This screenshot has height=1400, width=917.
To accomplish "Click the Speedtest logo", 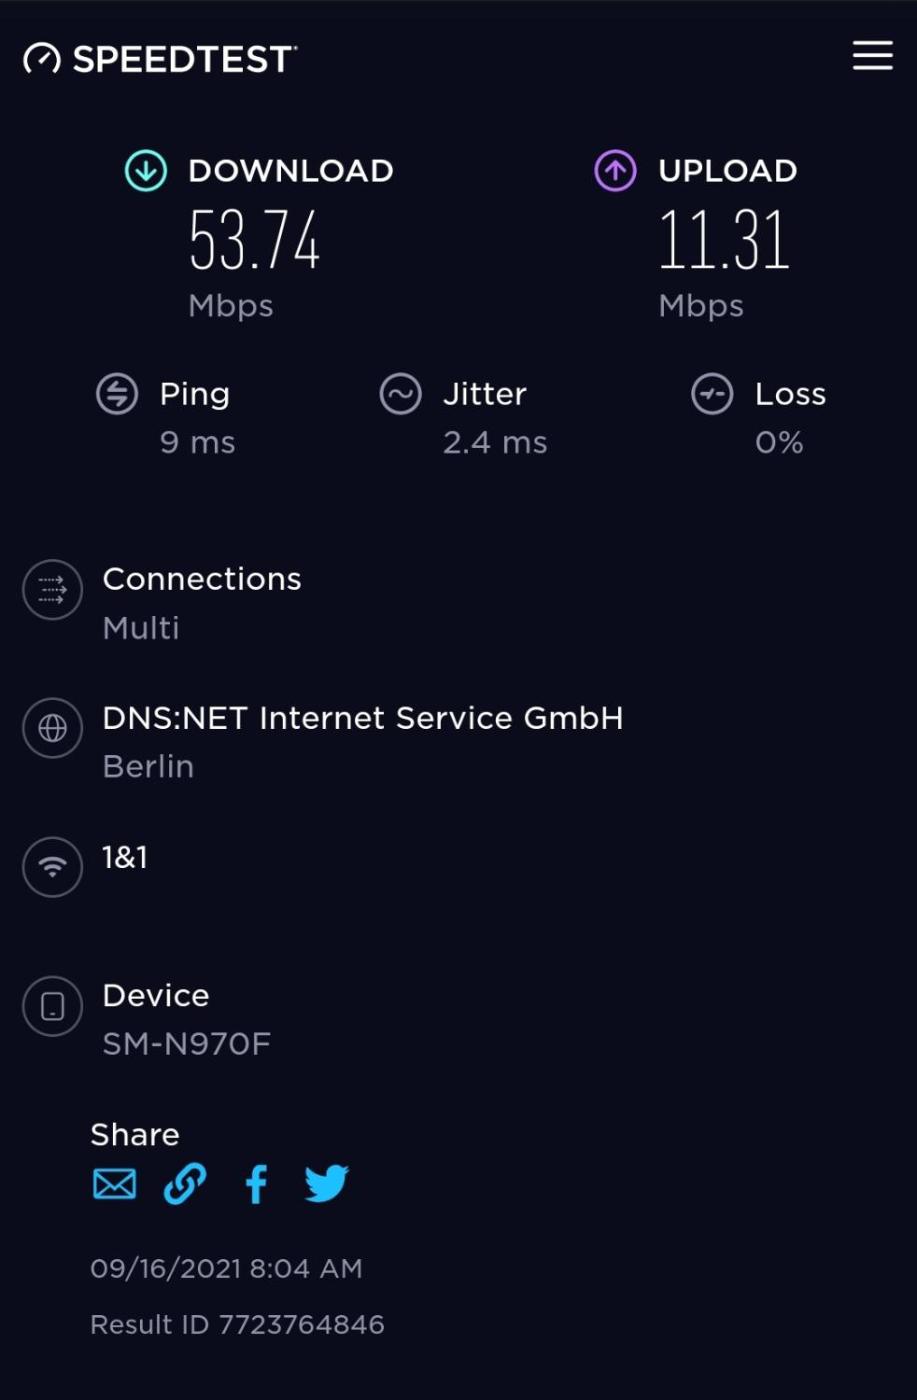I will point(160,59).
